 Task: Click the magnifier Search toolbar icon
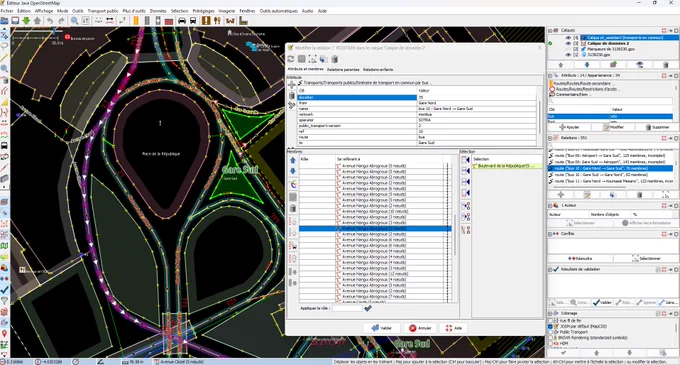75,20
